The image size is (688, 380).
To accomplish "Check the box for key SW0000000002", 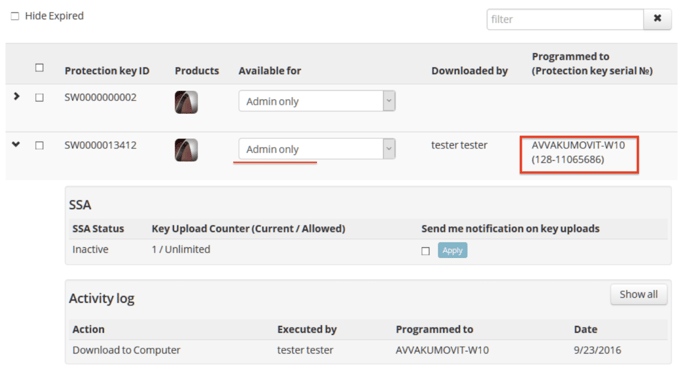I will [x=39, y=97].
